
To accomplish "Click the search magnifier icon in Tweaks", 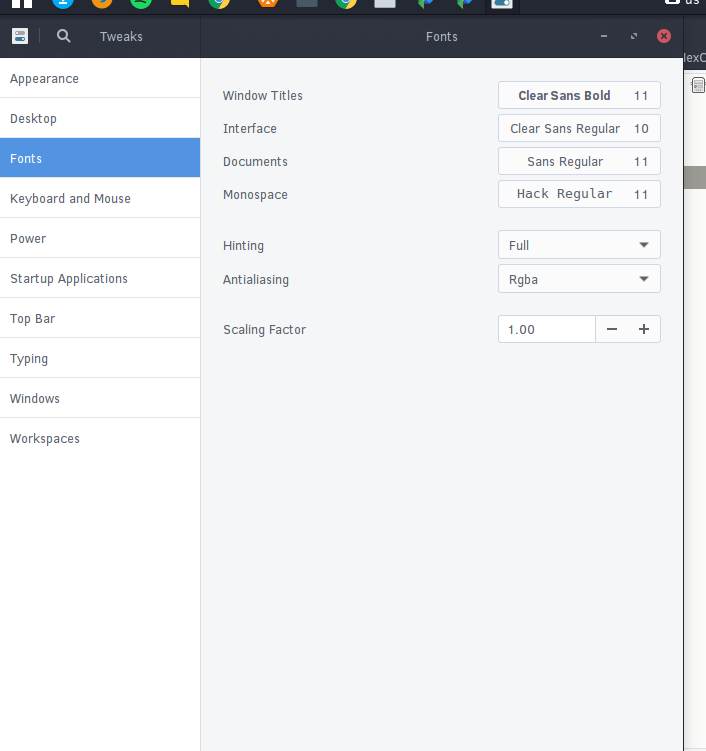I will click(63, 36).
